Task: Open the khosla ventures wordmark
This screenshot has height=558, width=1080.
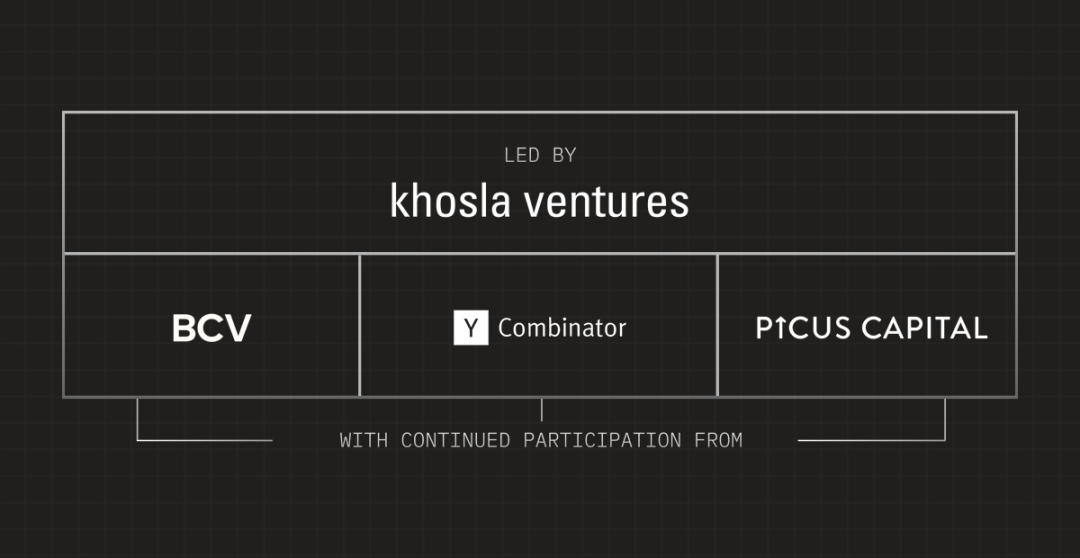Action: [539, 201]
